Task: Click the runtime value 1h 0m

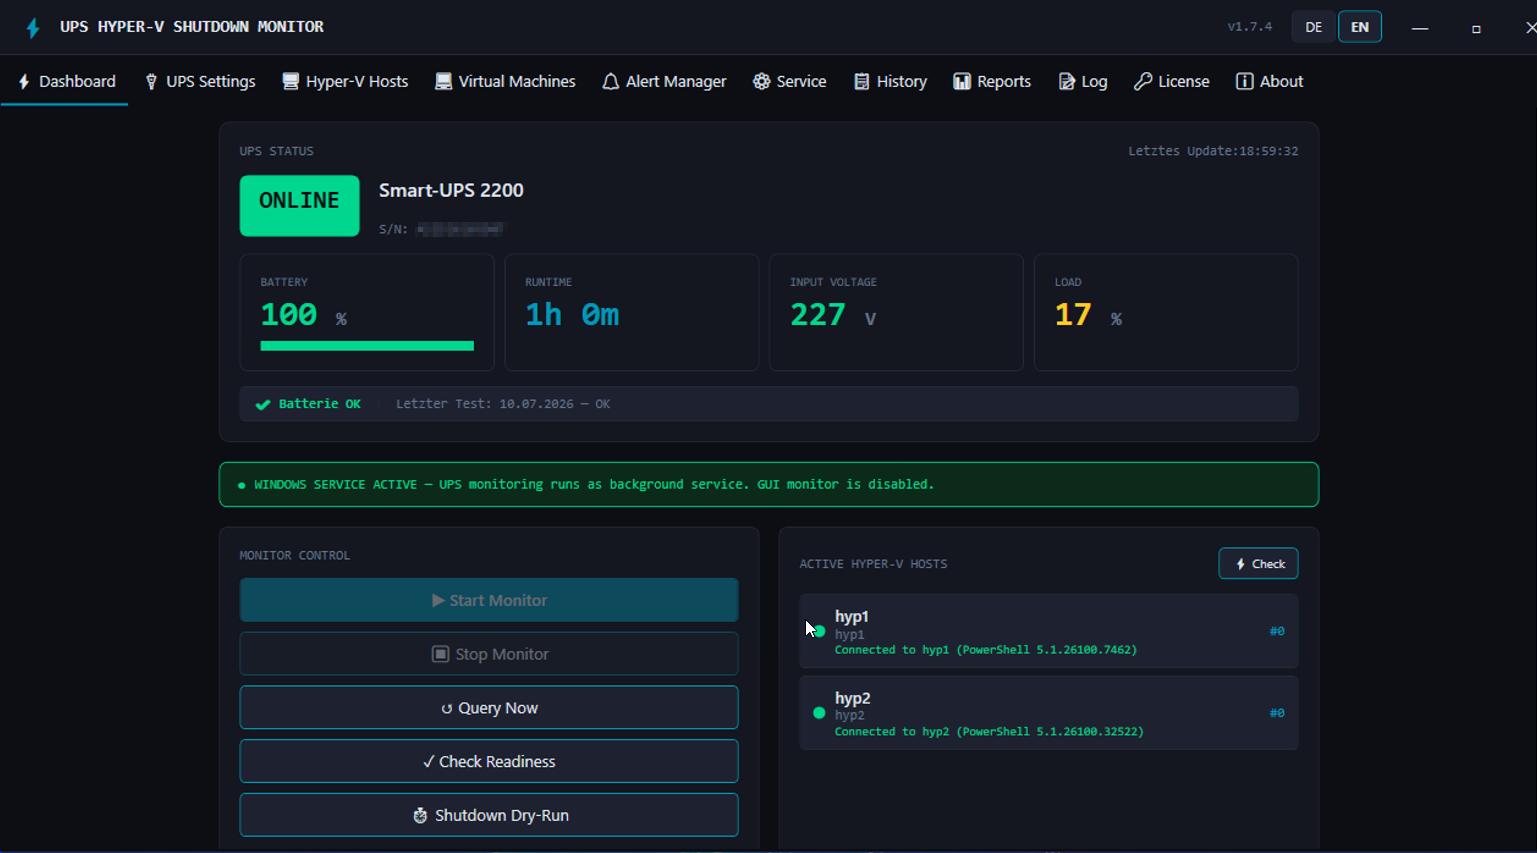Action: [572, 315]
